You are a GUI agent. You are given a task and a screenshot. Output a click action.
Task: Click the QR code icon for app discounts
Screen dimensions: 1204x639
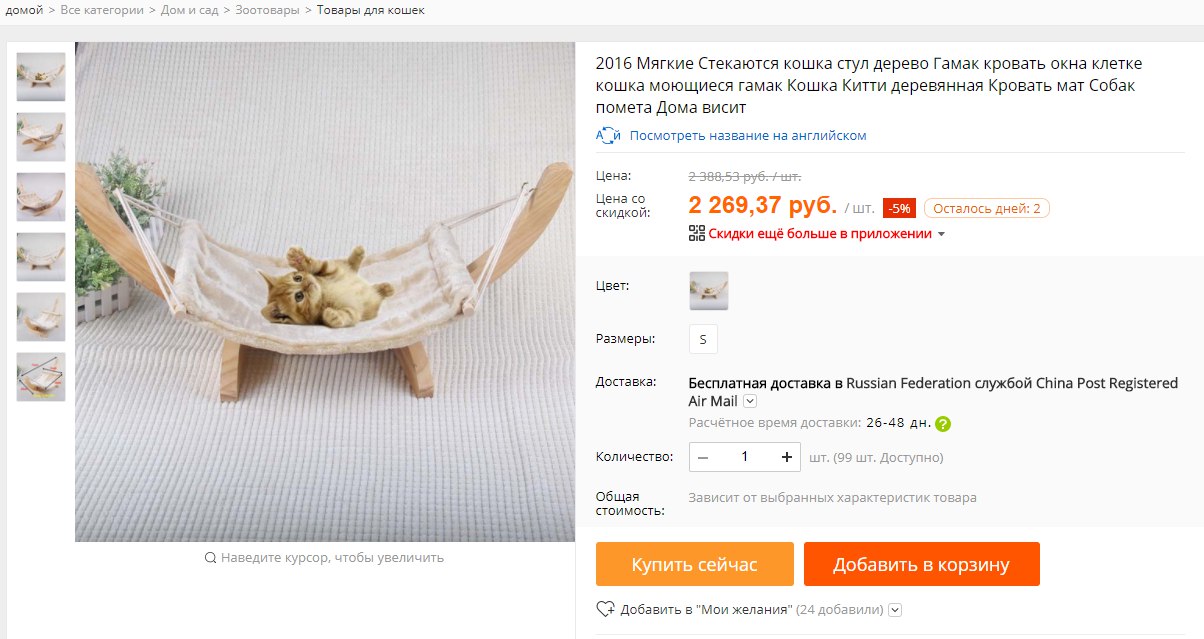[x=697, y=233]
